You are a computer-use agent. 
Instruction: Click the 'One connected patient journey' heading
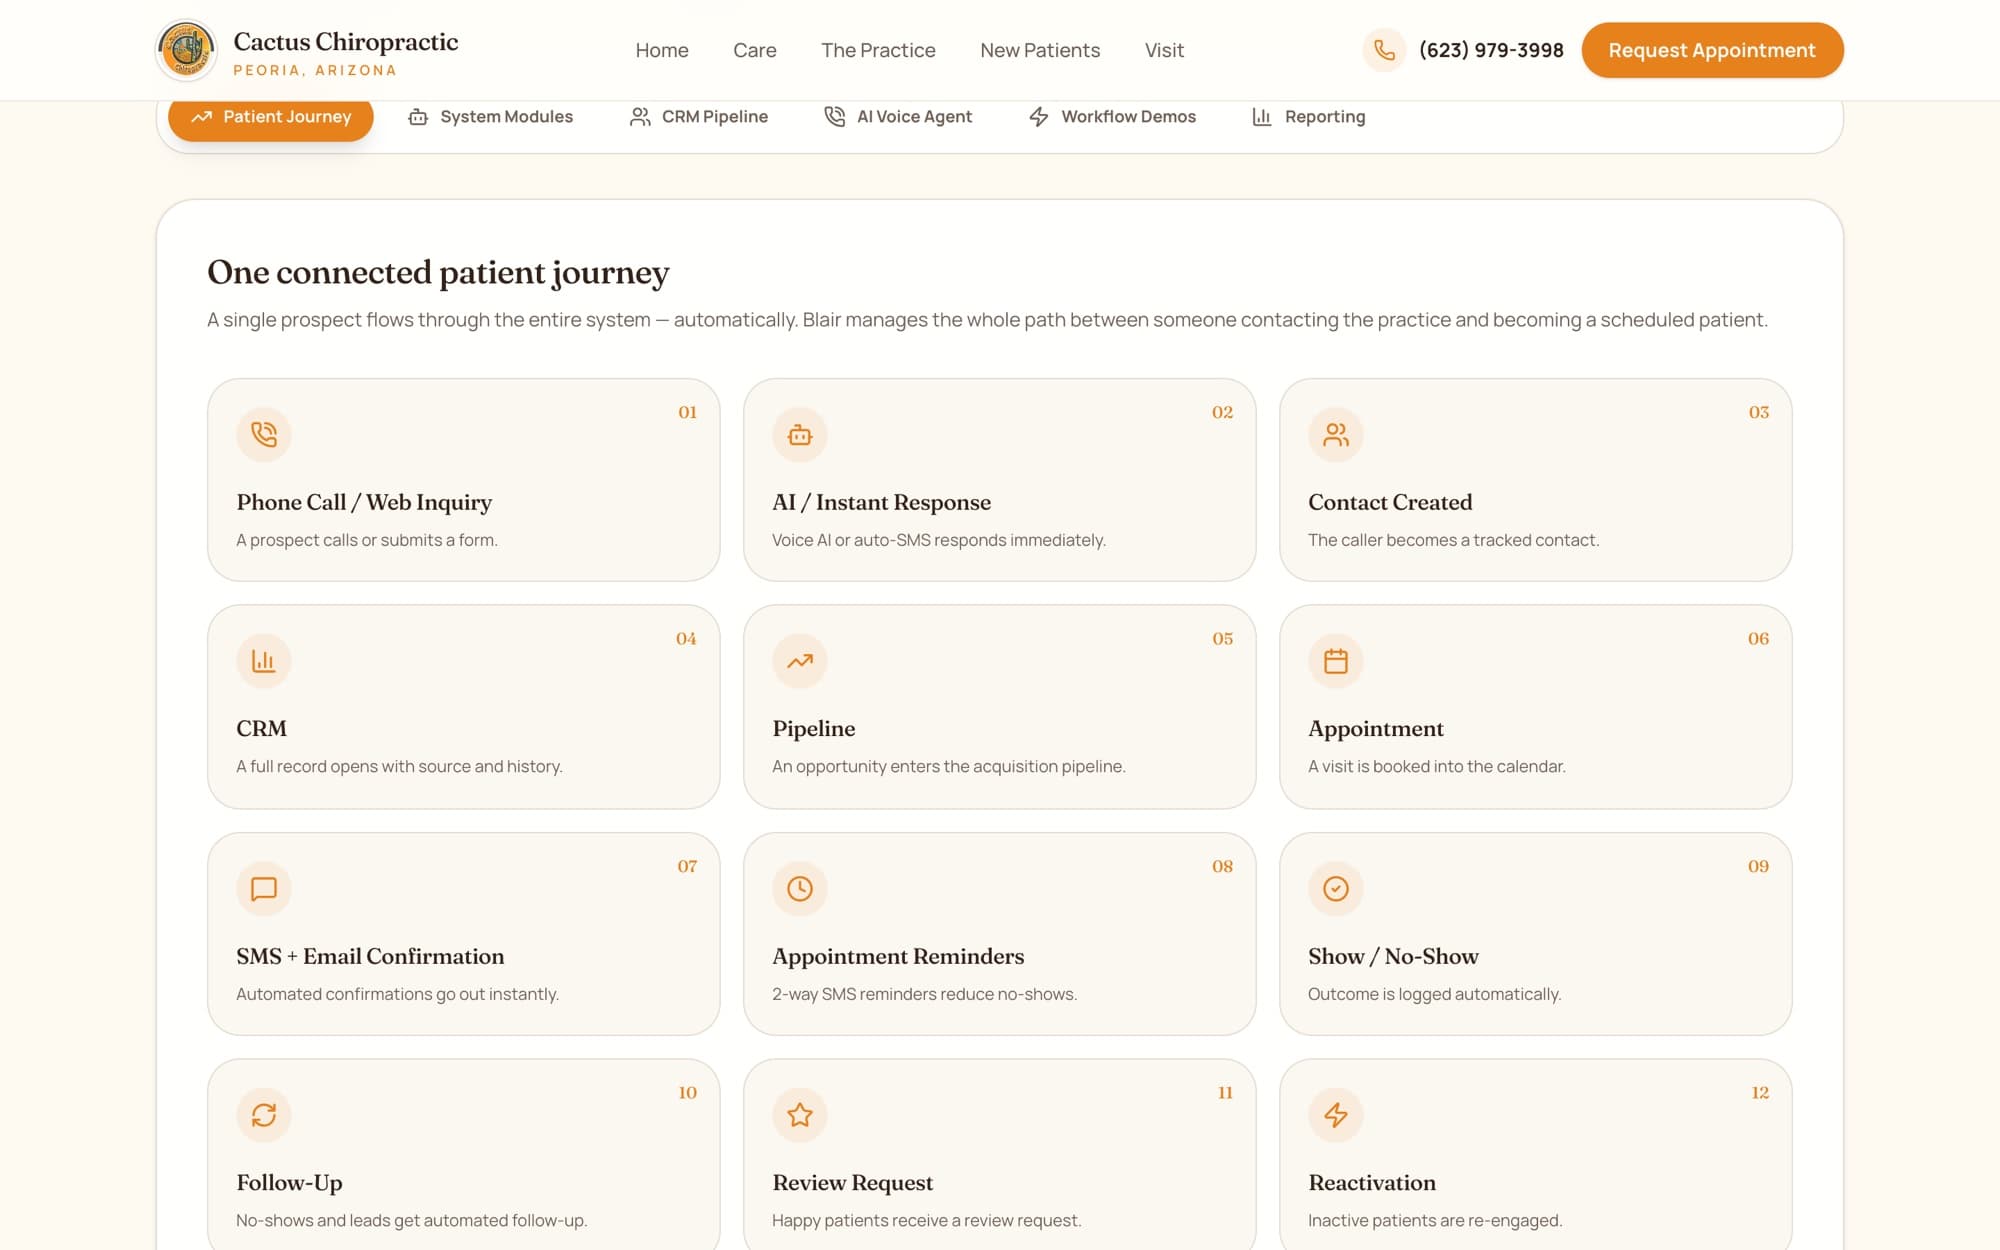tap(438, 272)
